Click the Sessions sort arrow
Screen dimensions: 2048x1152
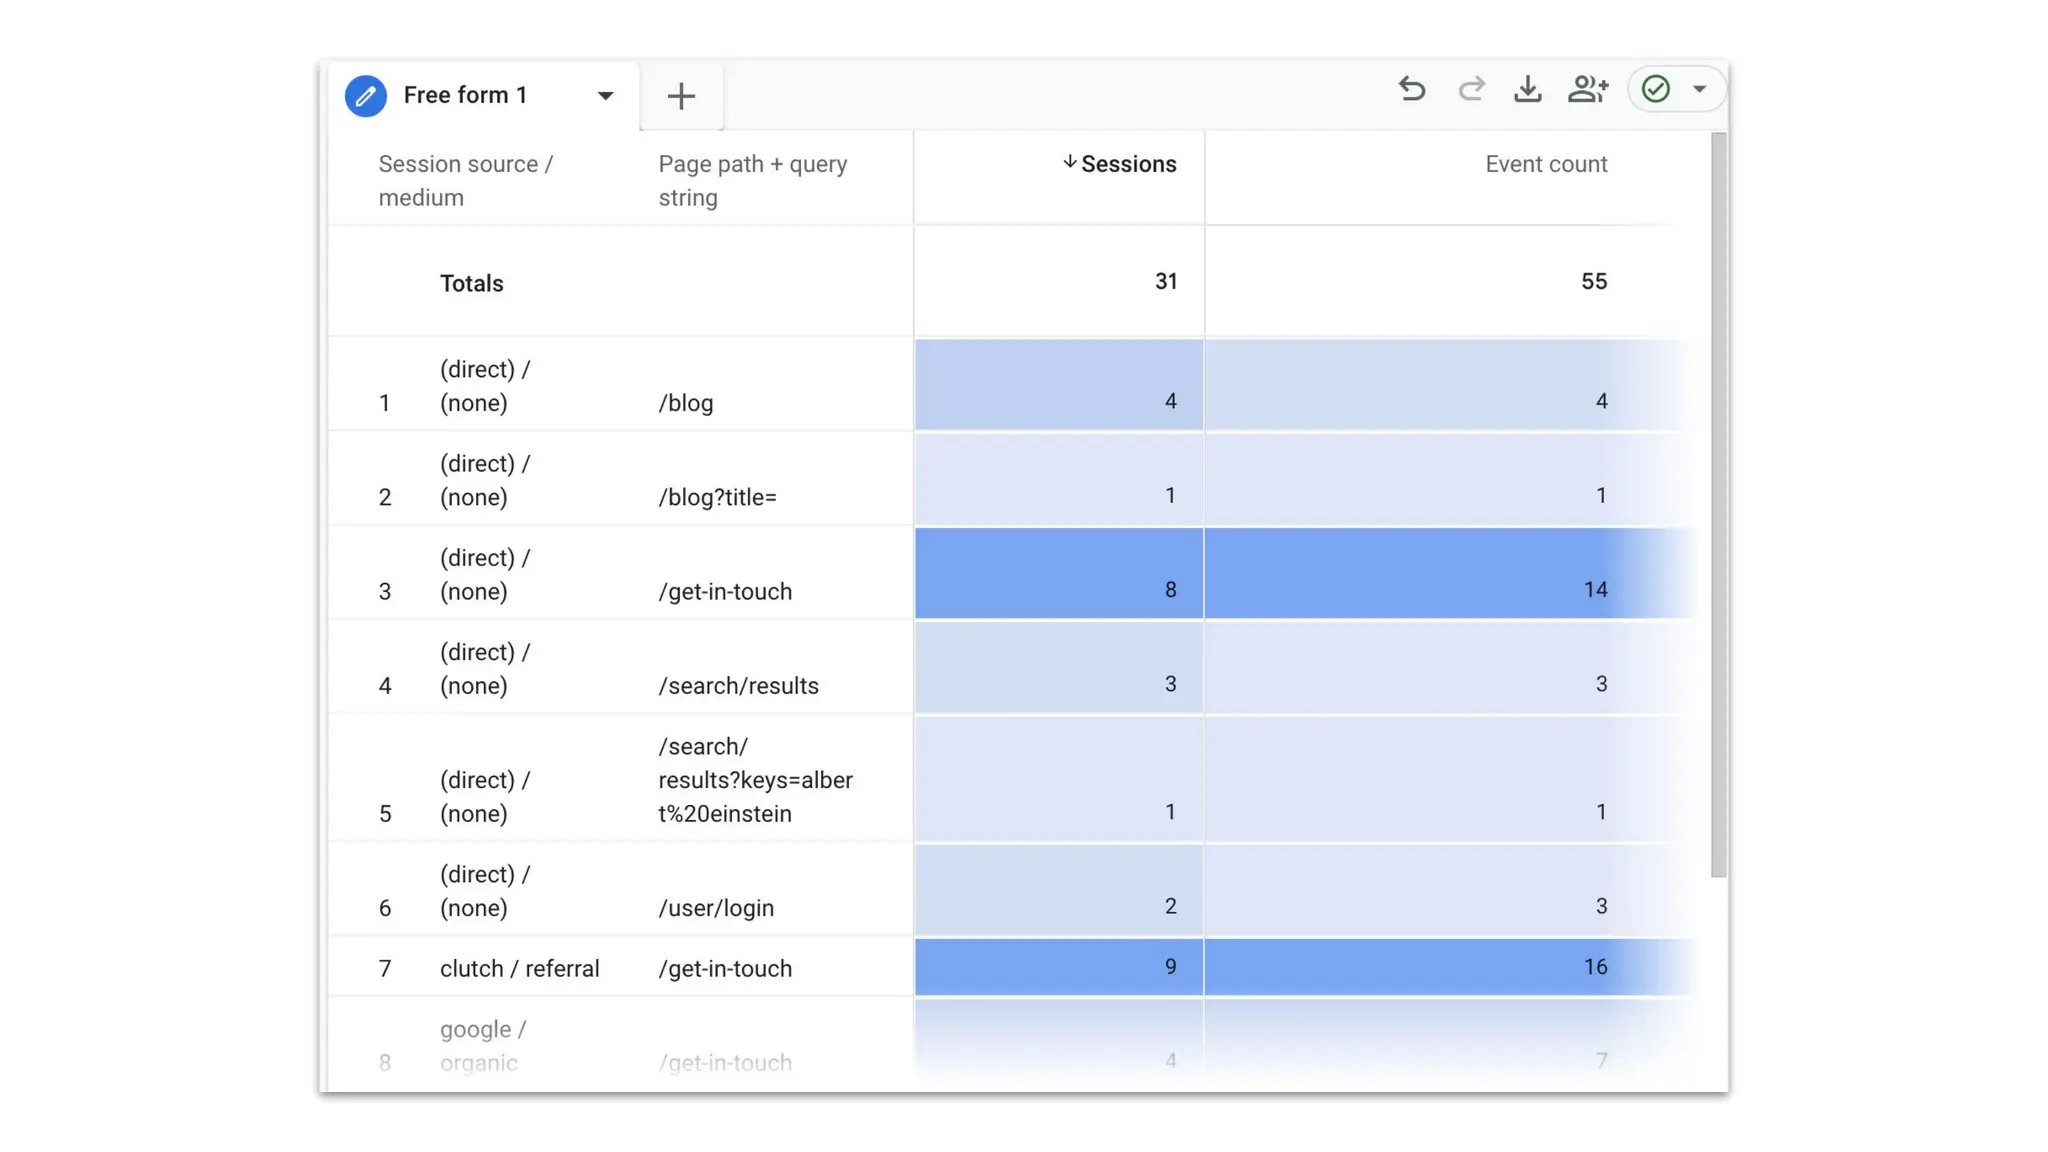click(1069, 163)
